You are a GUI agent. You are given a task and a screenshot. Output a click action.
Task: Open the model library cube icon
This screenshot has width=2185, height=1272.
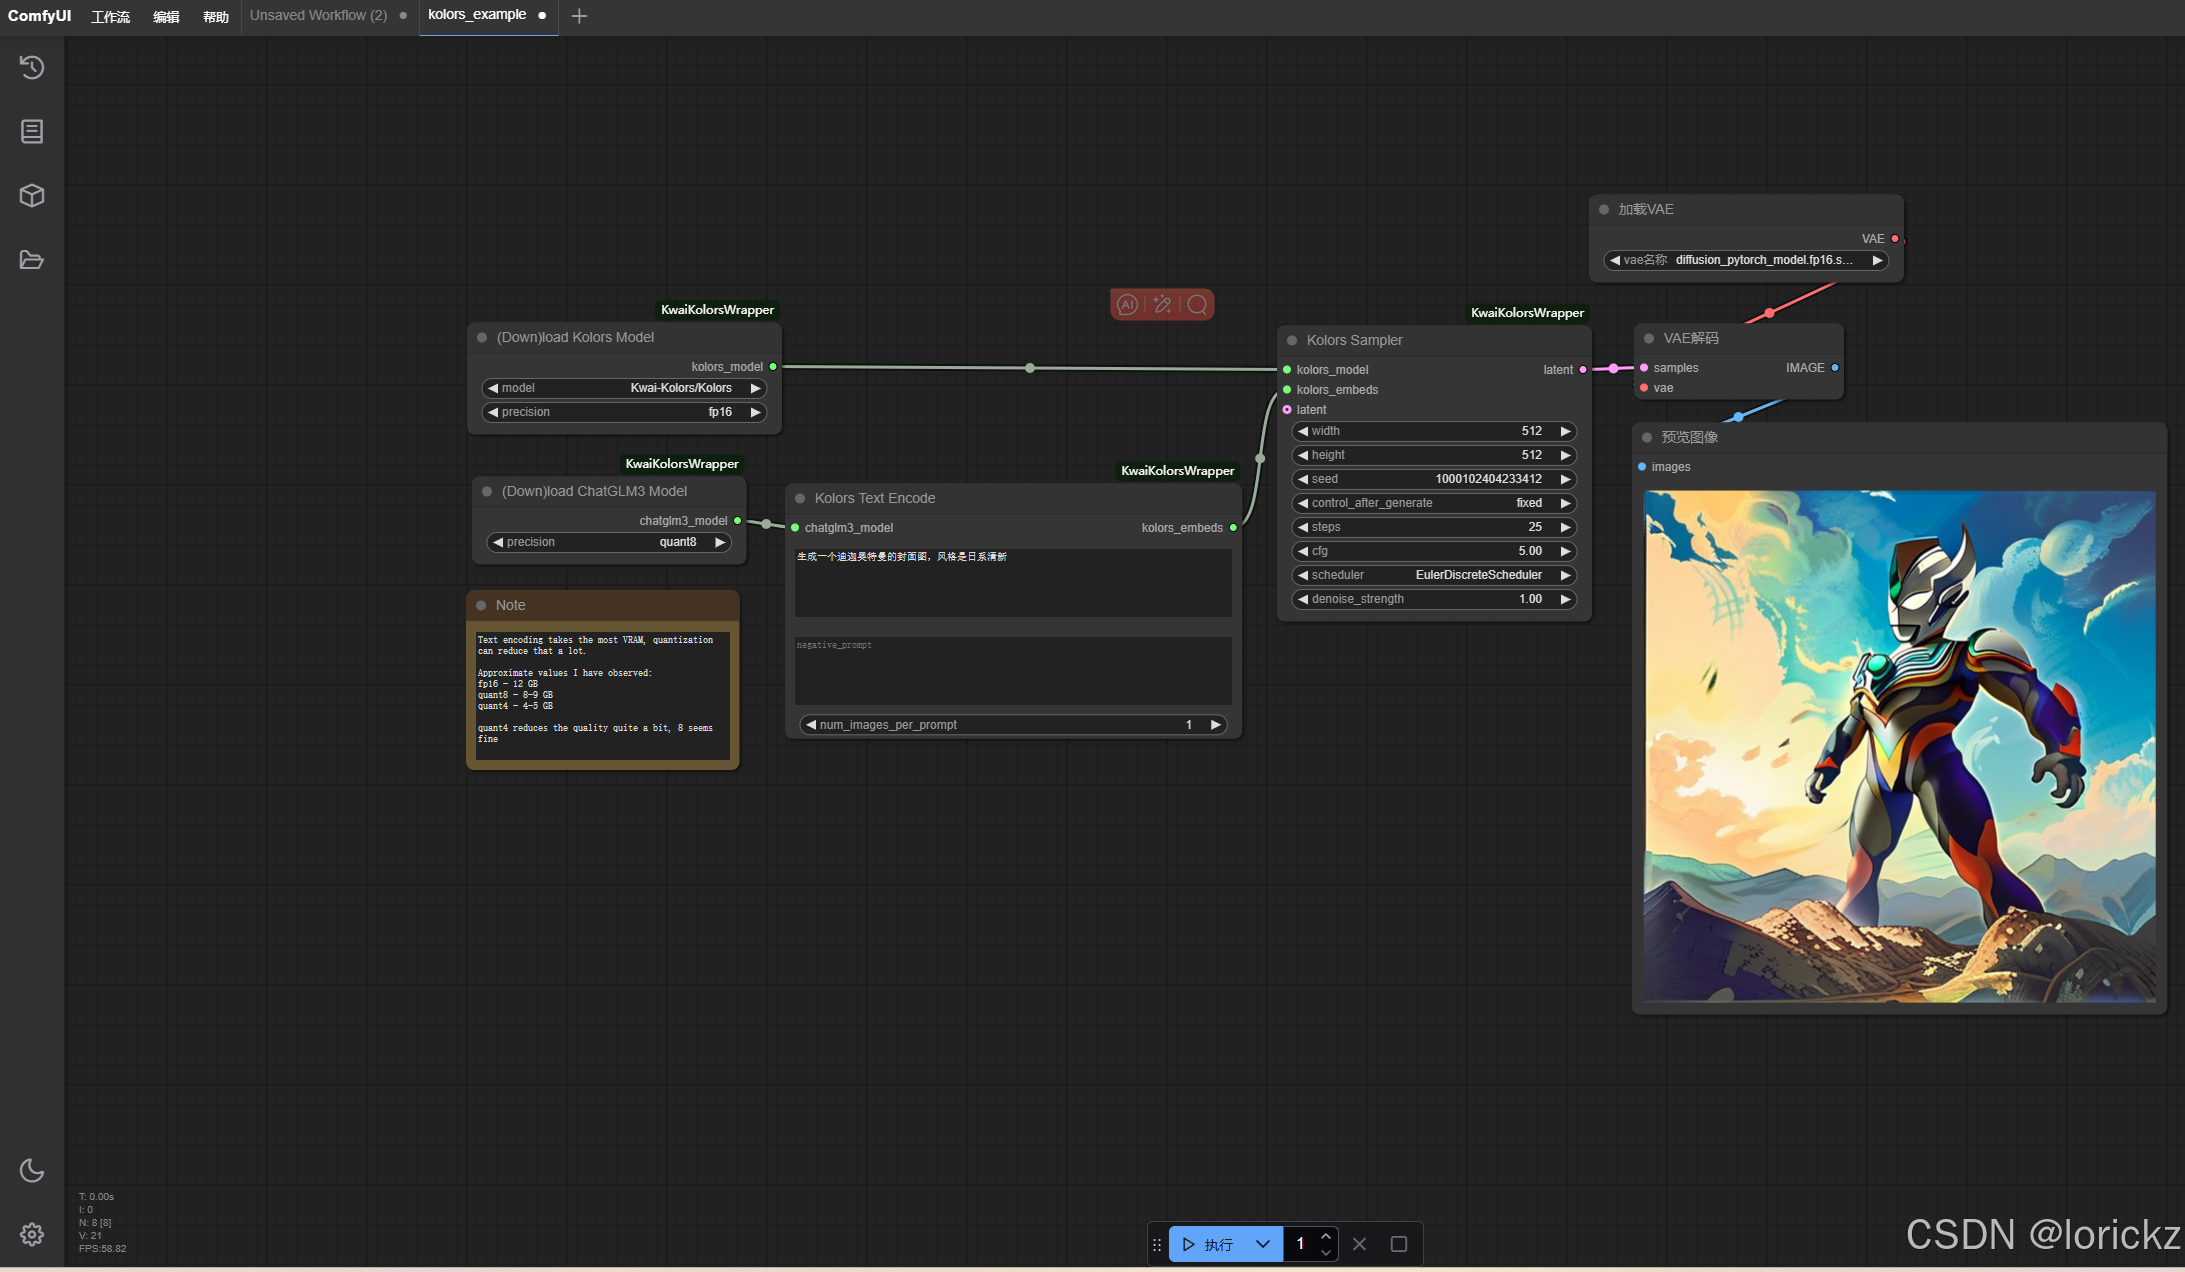click(32, 195)
